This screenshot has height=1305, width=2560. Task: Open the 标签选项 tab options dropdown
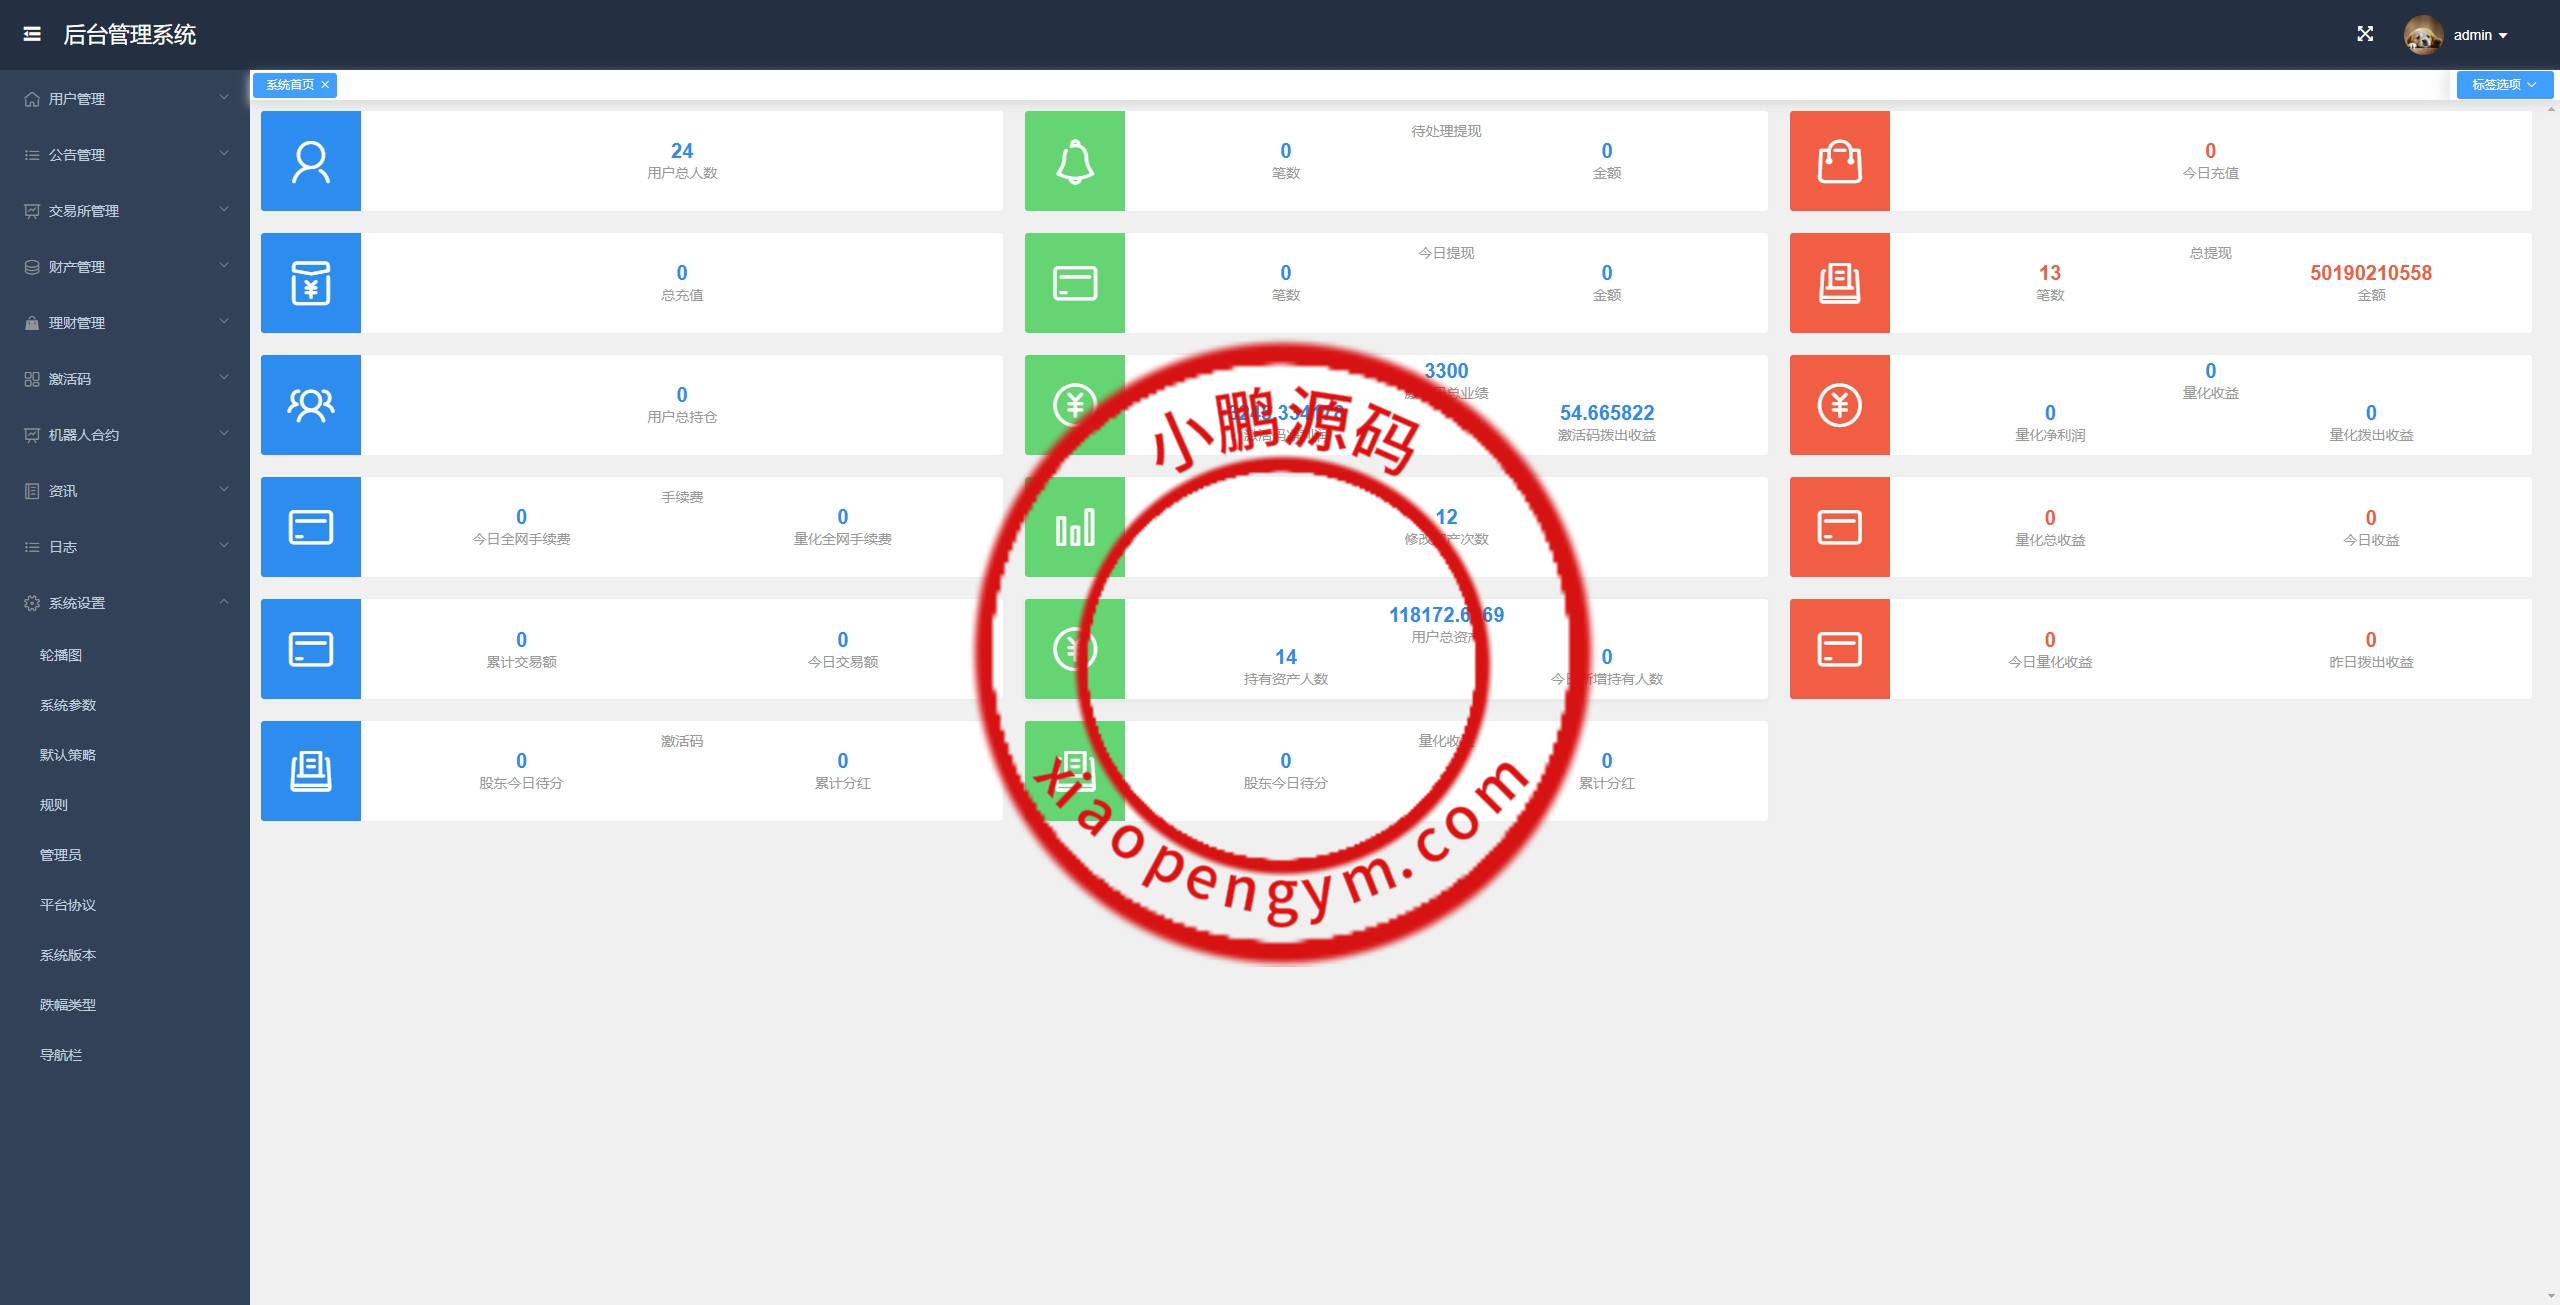[2504, 85]
